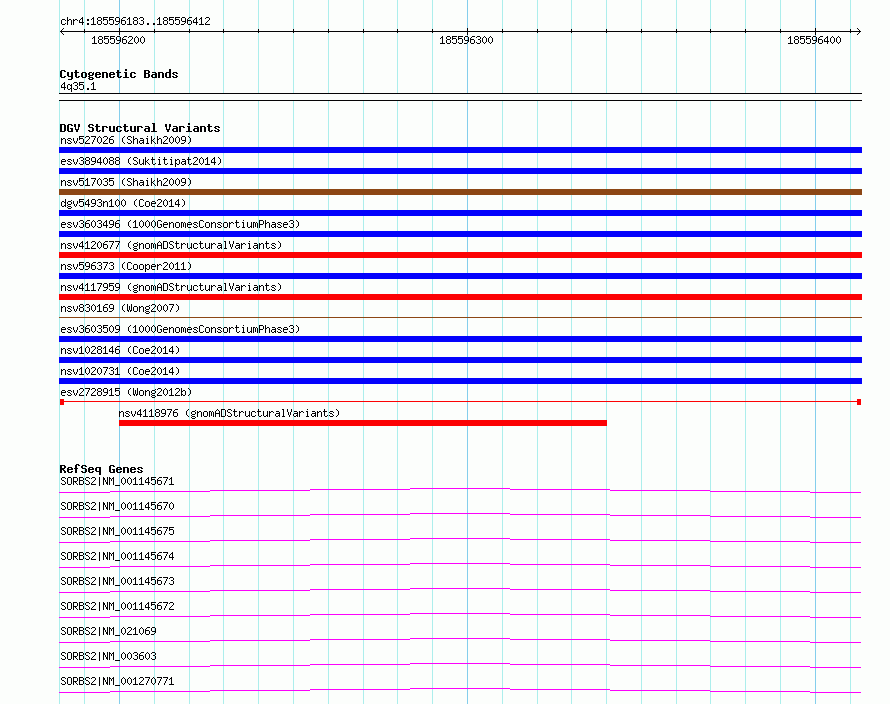
Task: Click nsv4120677 (gnomADStructuralVariants) label
Action: [171, 245]
